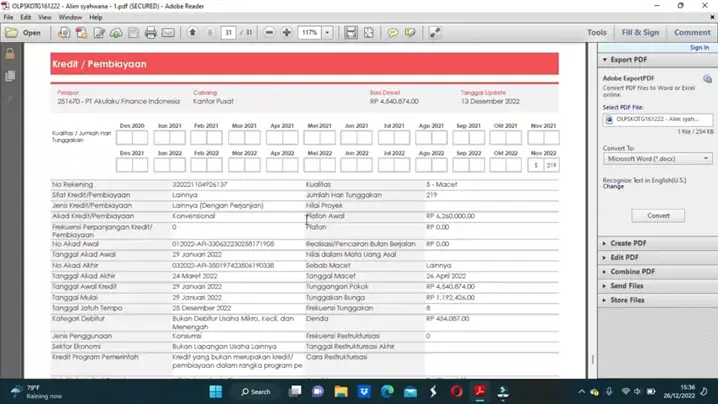718x404 pixels.
Task: Open the zoom percentage dropdown
Action: tap(327, 33)
